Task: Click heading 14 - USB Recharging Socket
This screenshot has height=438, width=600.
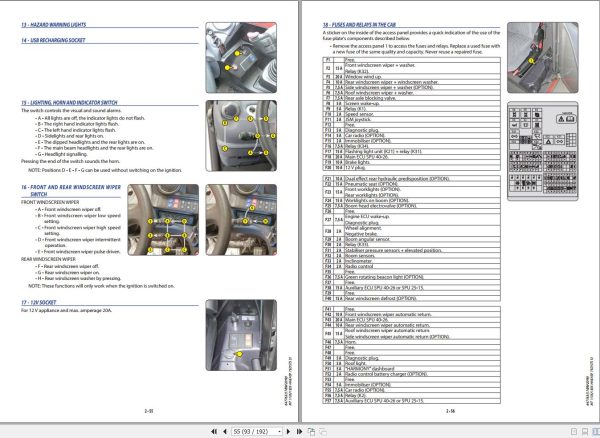Action: [x=53, y=40]
